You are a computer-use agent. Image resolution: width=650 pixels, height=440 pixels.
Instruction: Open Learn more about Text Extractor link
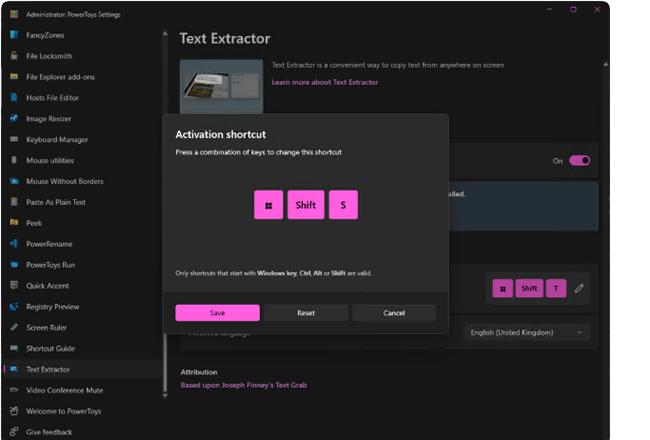point(325,82)
